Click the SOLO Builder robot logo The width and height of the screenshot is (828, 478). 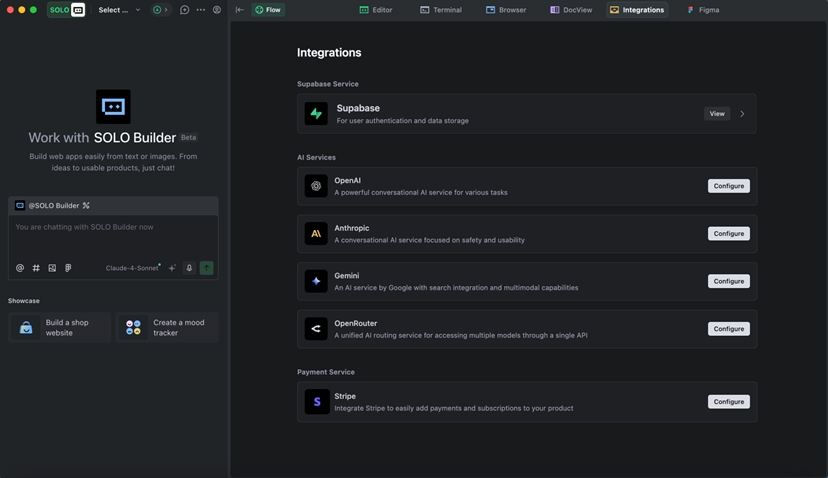pos(113,107)
